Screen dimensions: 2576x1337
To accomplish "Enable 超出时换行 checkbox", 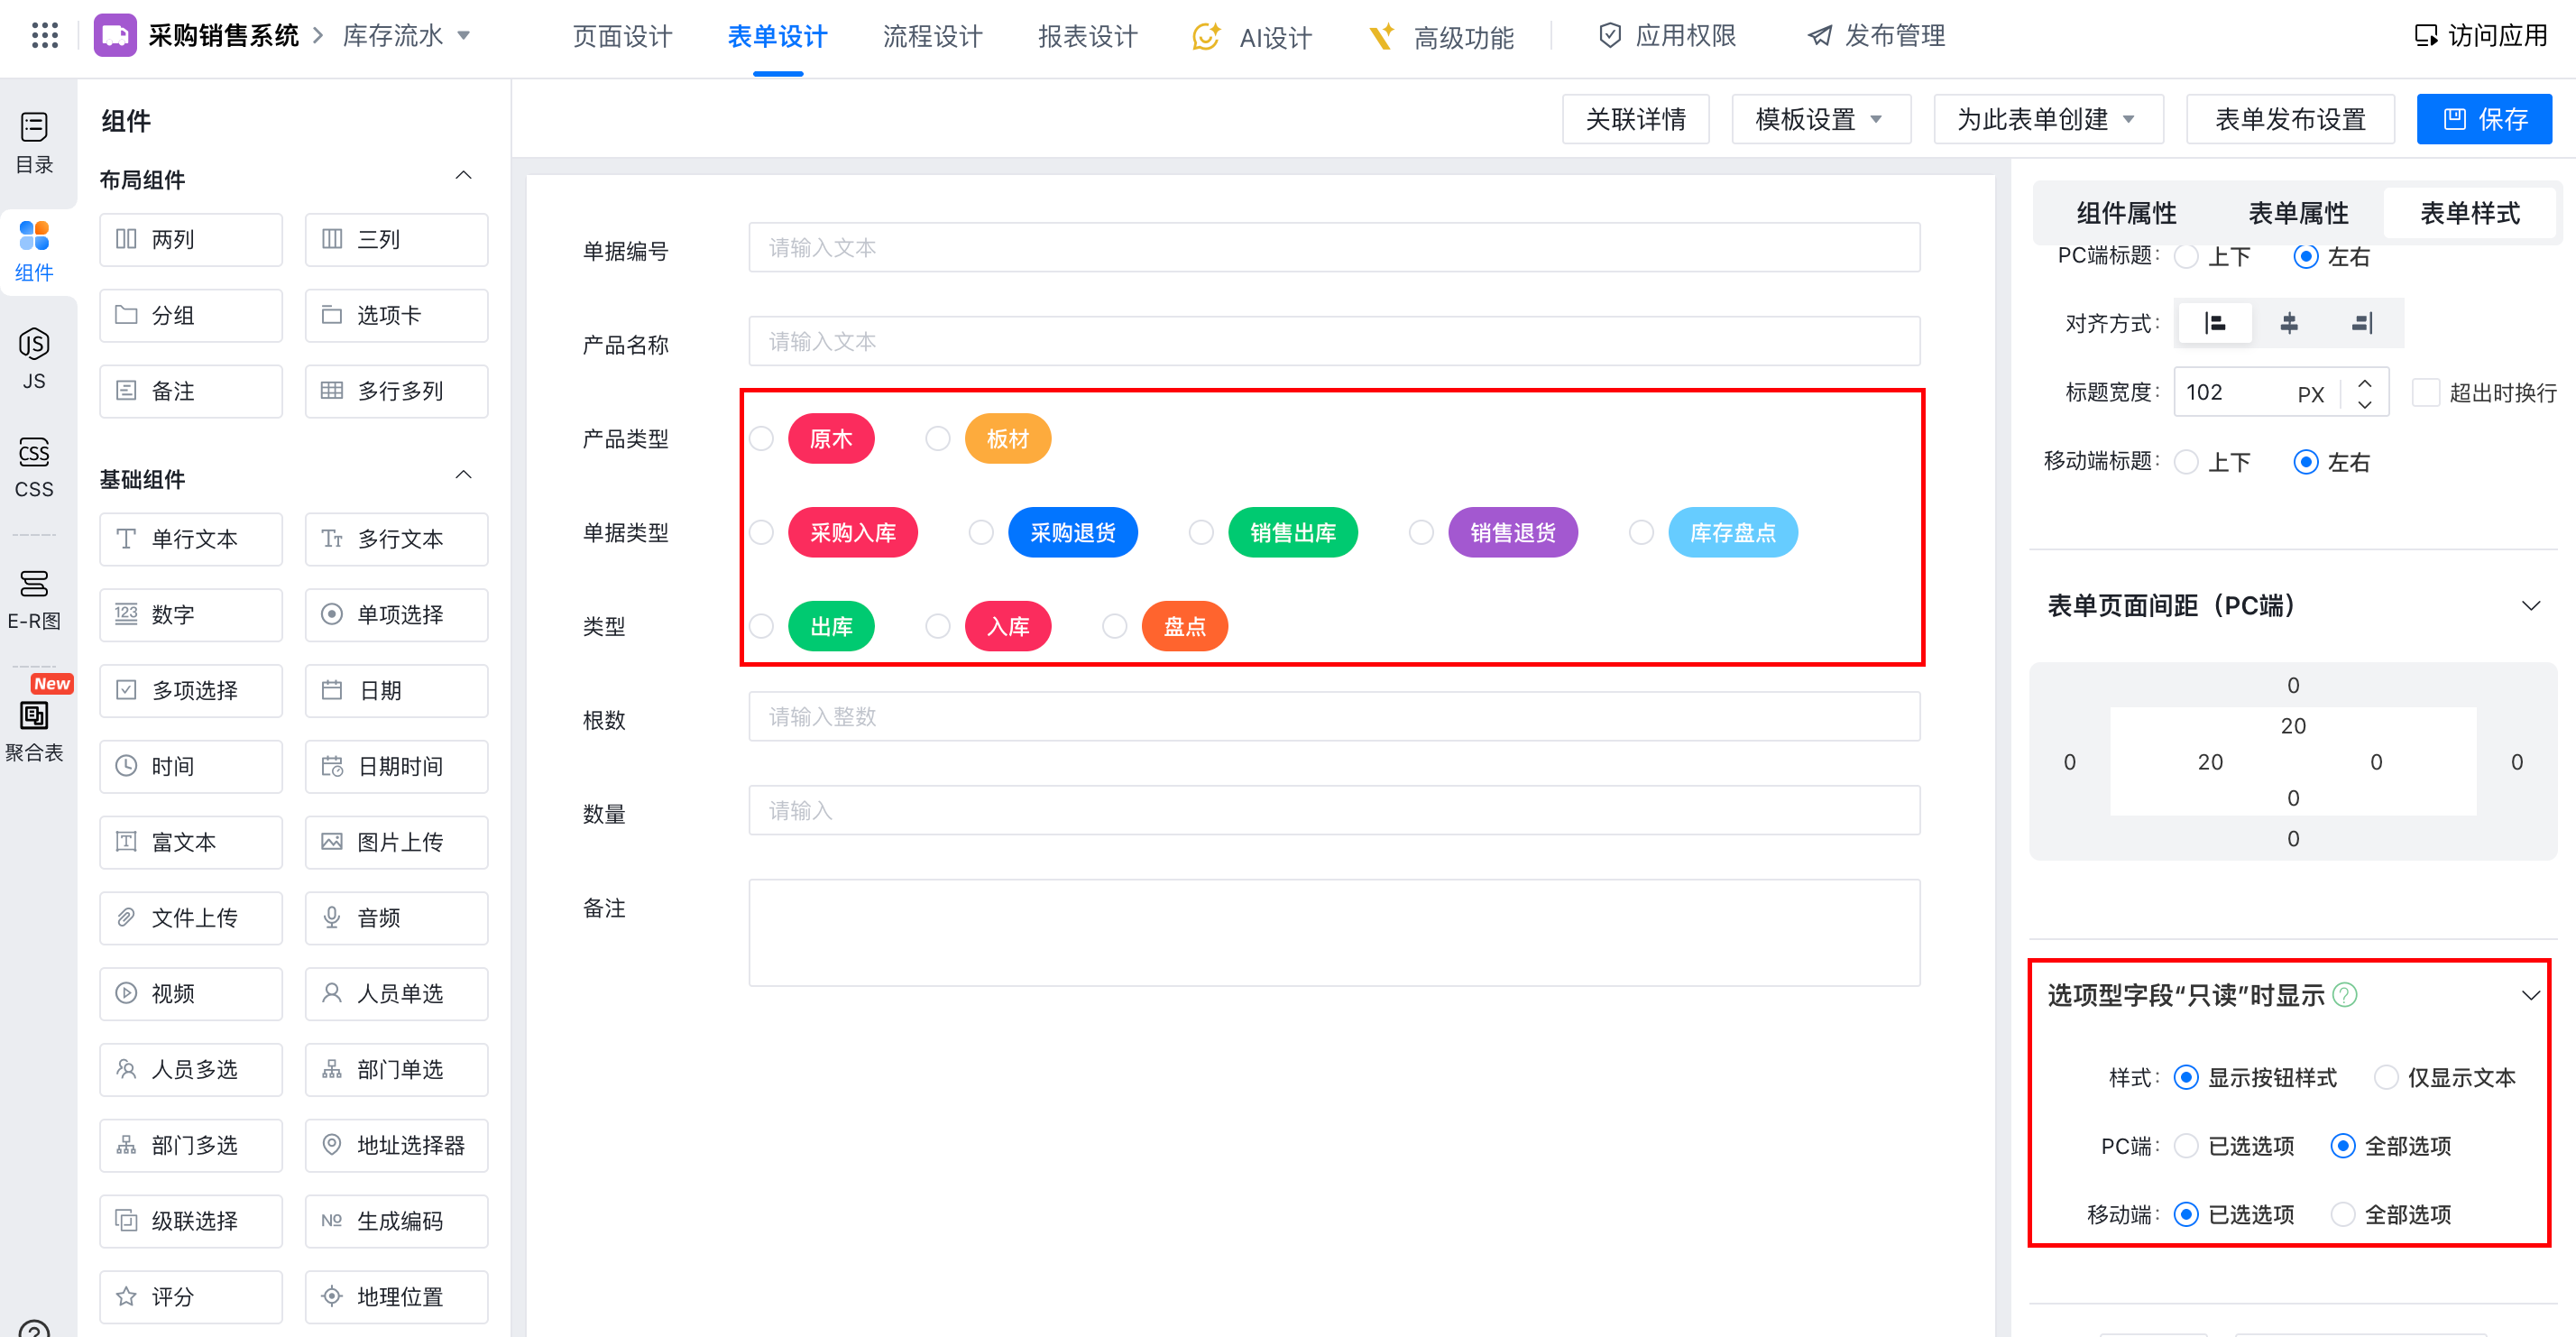I will tap(2425, 392).
